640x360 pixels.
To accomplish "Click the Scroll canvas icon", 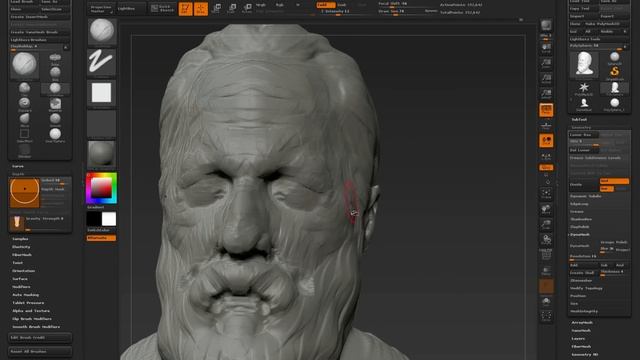I will pos(546,49).
